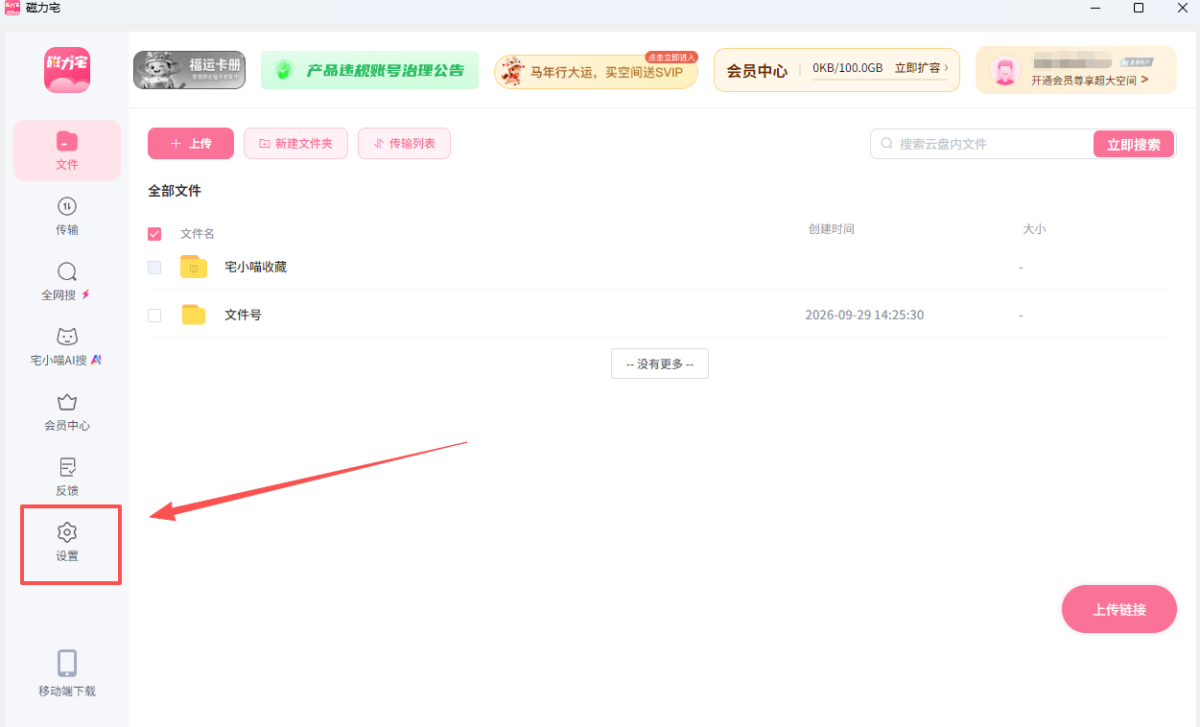Open 设置 gear icon
This screenshot has height=727, width=1200.
[67, 532]
